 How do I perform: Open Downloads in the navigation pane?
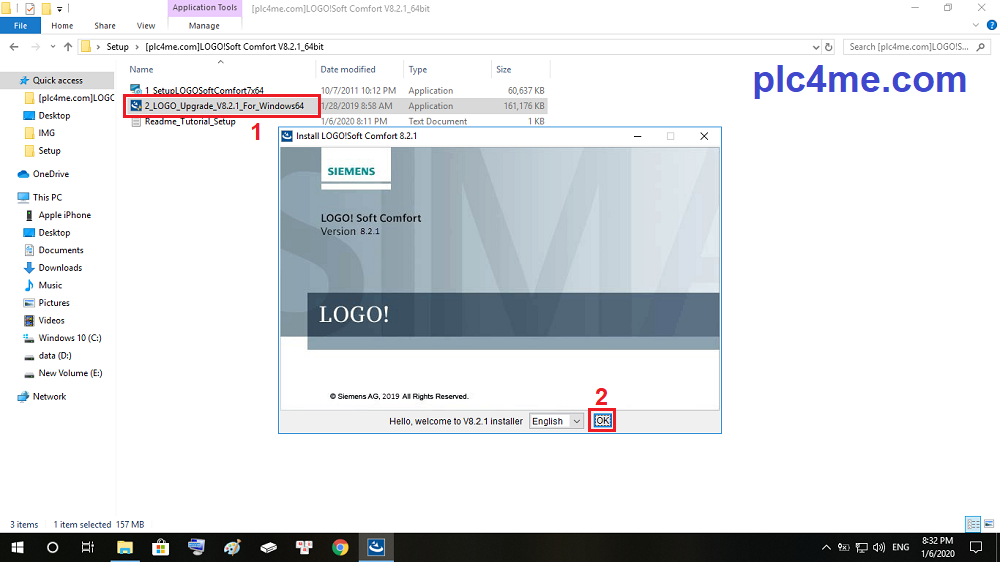tap(60, 268)
